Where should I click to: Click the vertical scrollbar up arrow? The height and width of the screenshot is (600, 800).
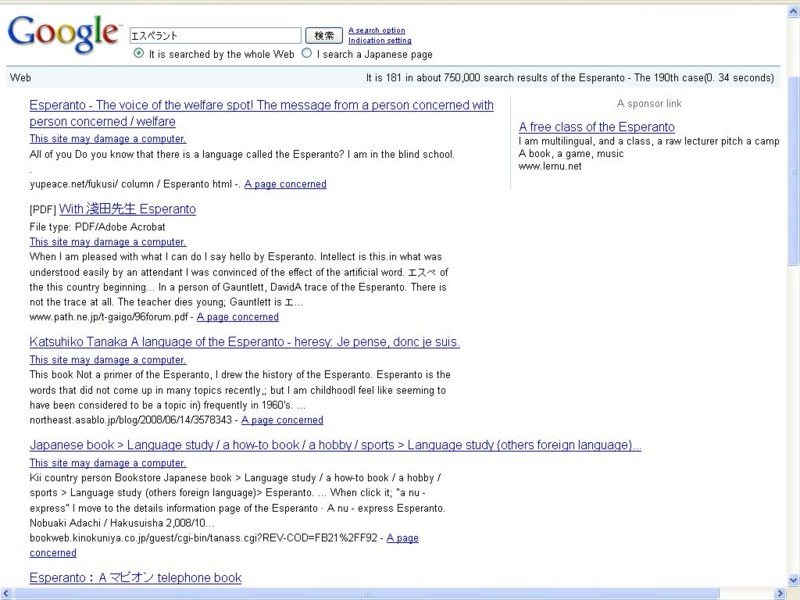tap(793, 12)
